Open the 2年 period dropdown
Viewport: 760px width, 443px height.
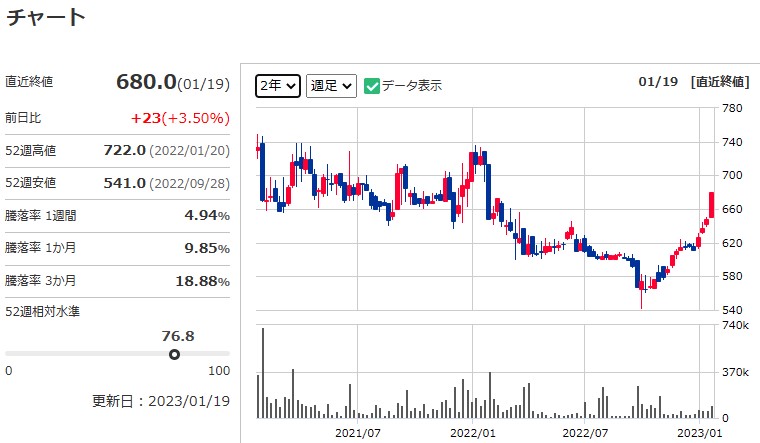coord(278,86)
